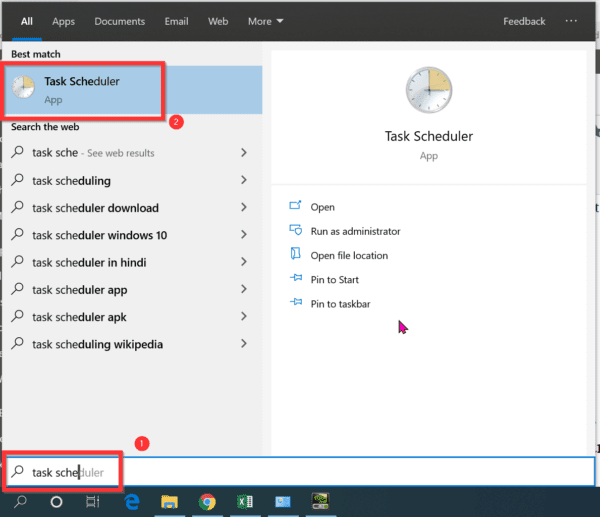Image resolution: width=600 pixels, height=517 pixels.
Task: Click Open in Task Scheduler actions
Action: 323,207
